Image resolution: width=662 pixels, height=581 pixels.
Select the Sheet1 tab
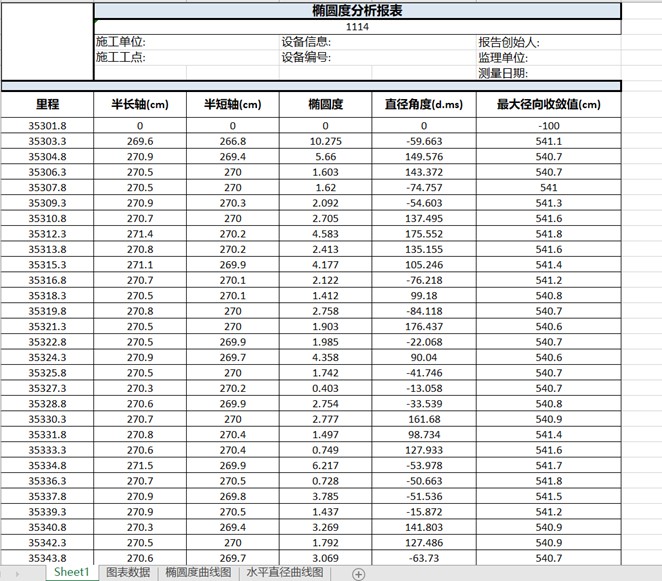click(72, 573)
